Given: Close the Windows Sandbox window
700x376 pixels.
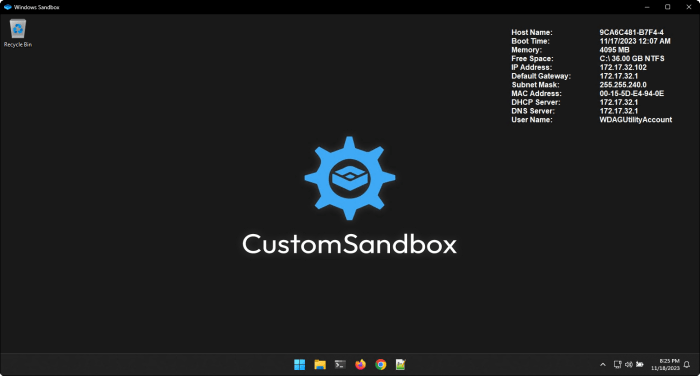Looking at the screenshot, I should 688,7.
